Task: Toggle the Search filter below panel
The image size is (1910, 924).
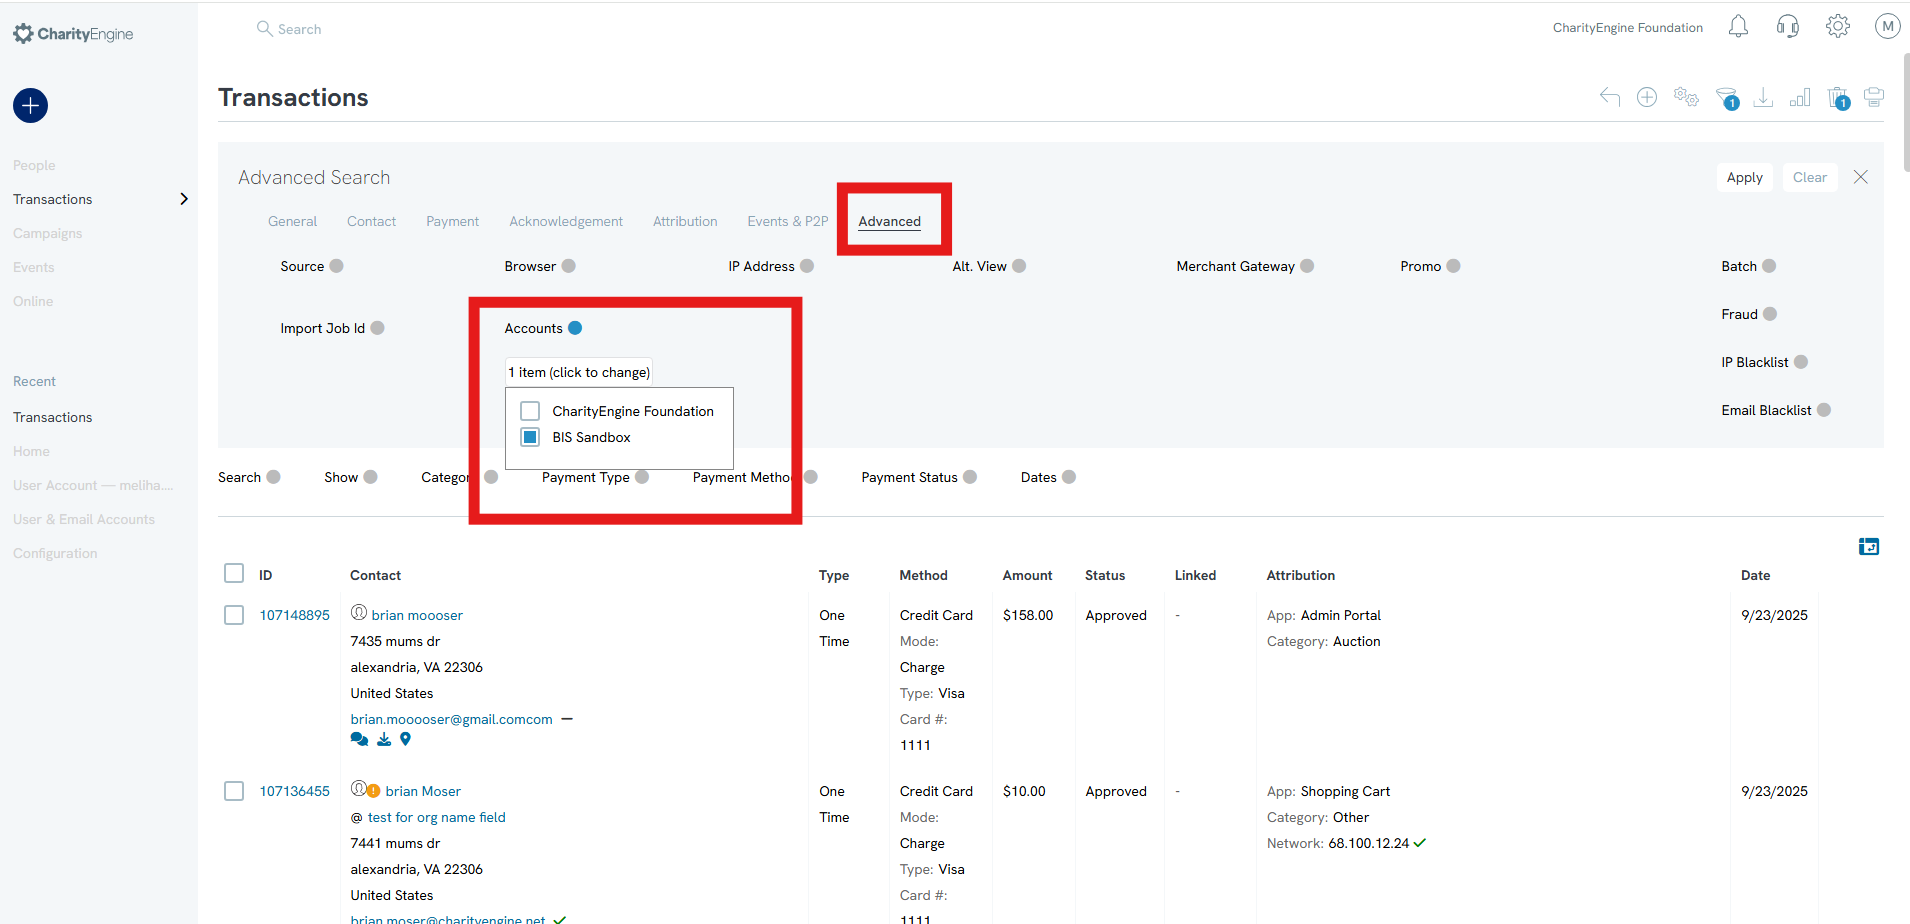Action: coord(274,477)
